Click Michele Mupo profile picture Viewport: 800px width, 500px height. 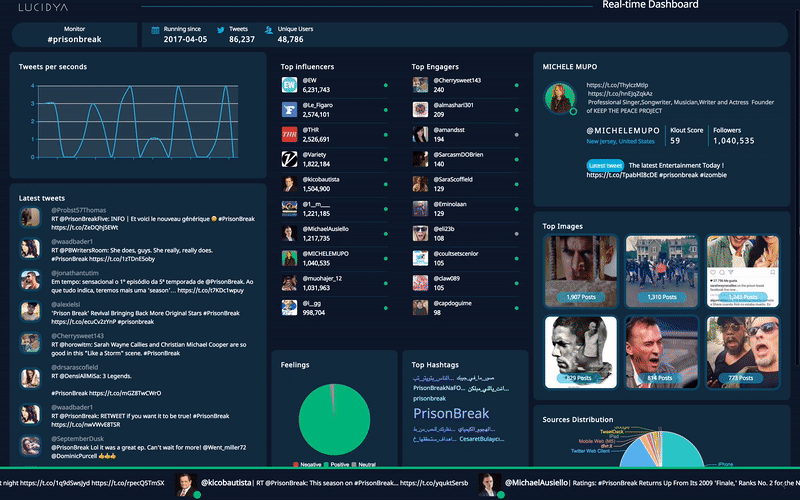(x=560, y=98)
